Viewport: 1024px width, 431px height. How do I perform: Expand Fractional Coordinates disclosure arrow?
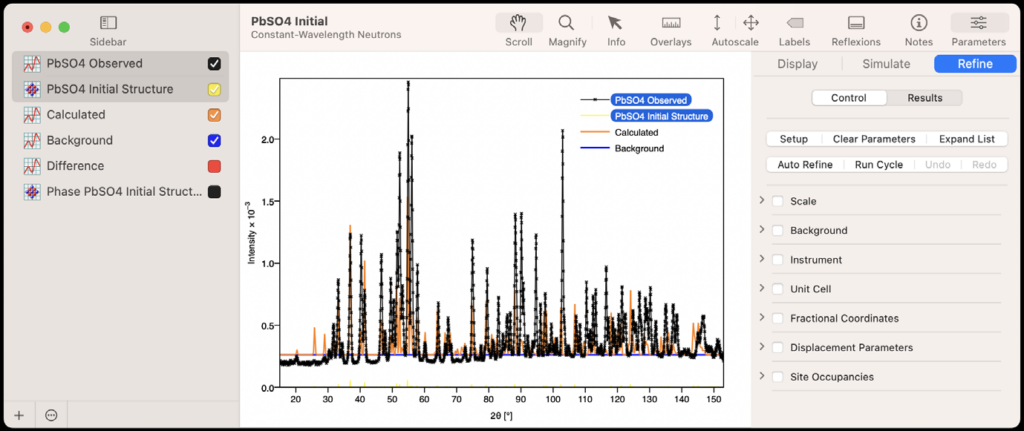click(762, 318)
